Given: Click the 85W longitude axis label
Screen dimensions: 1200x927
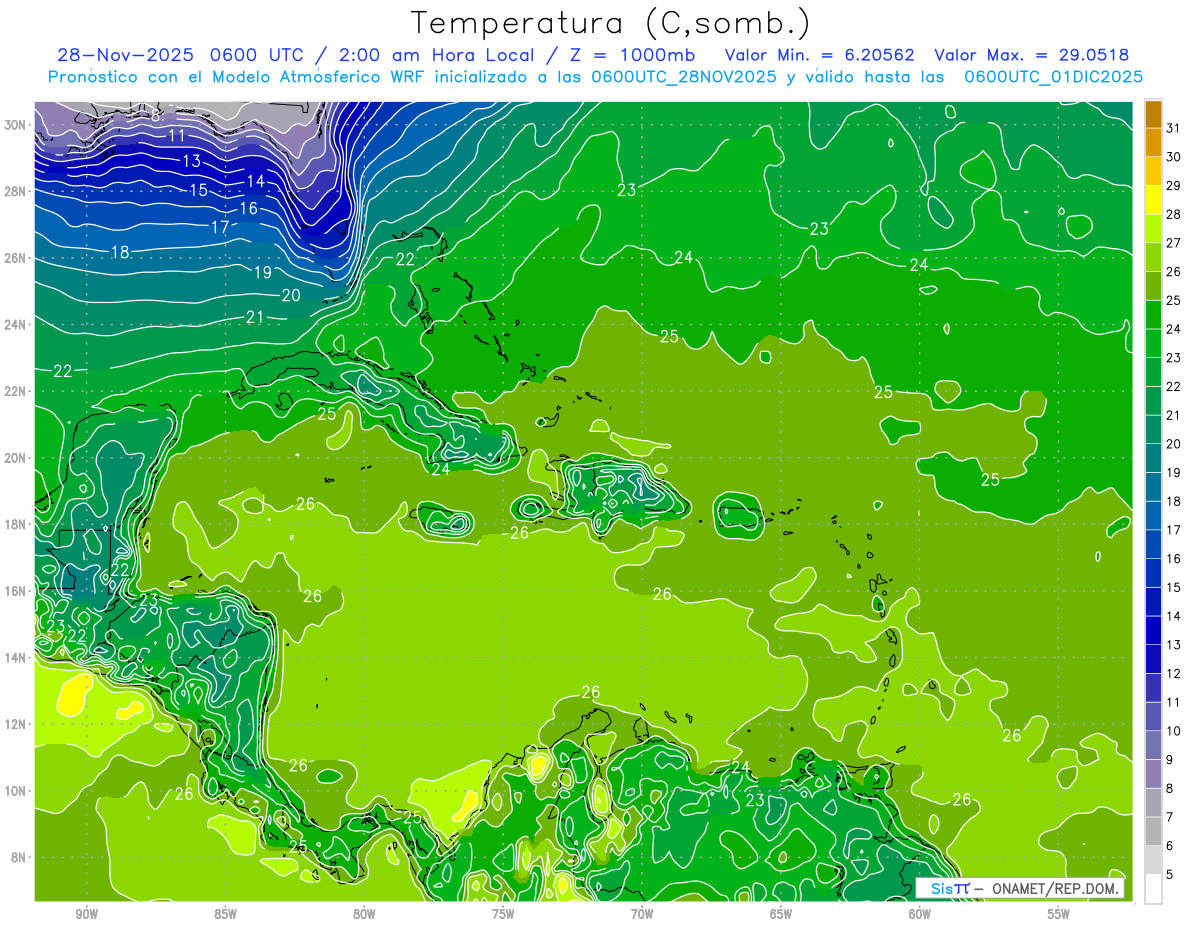Looking at the screenshot, I should [225, 914].
